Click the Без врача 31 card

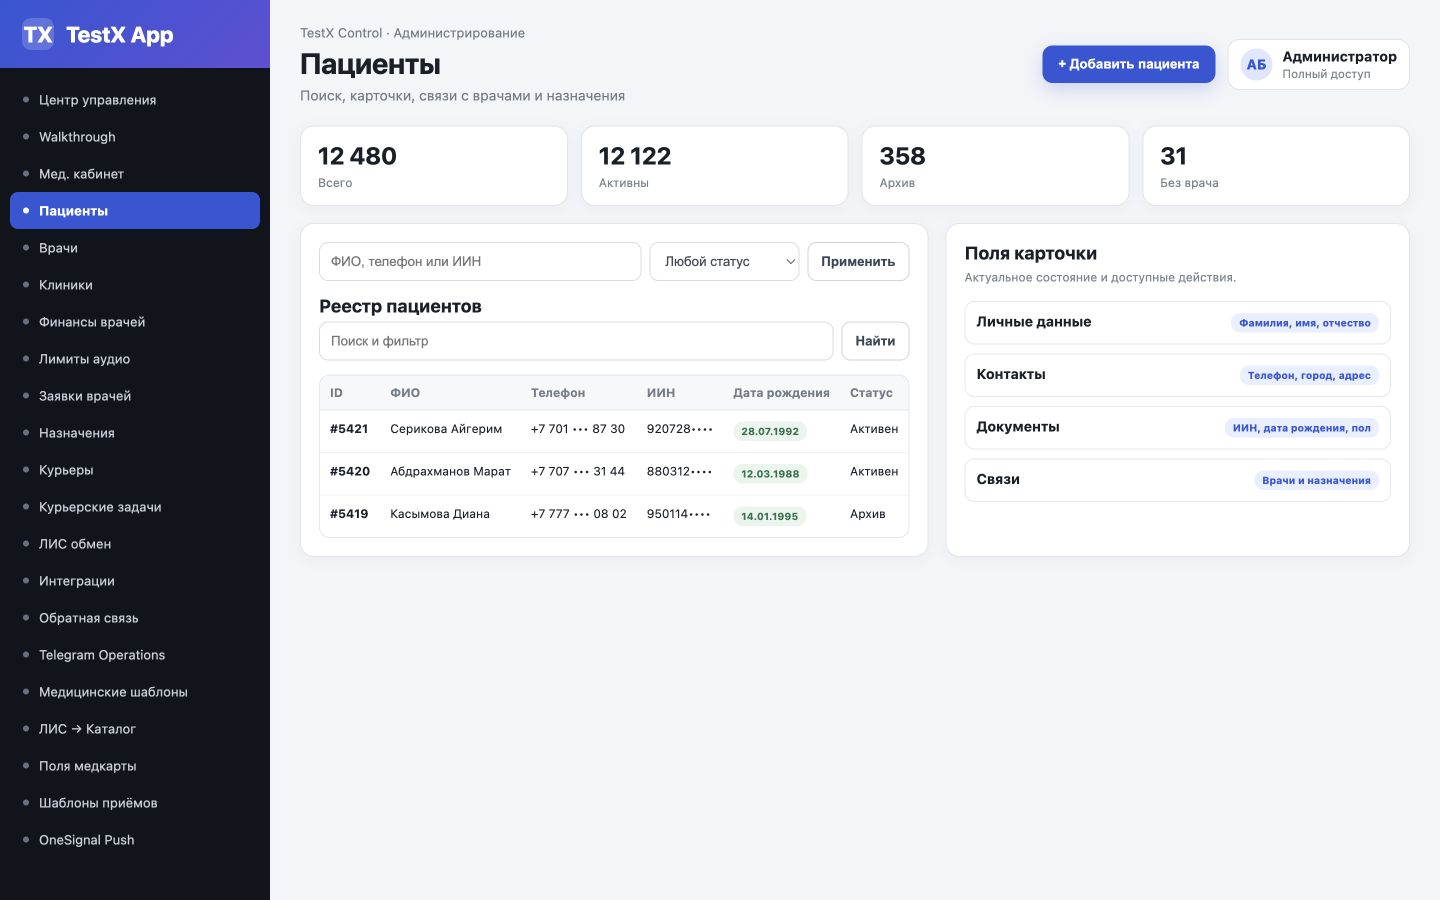1276,166
